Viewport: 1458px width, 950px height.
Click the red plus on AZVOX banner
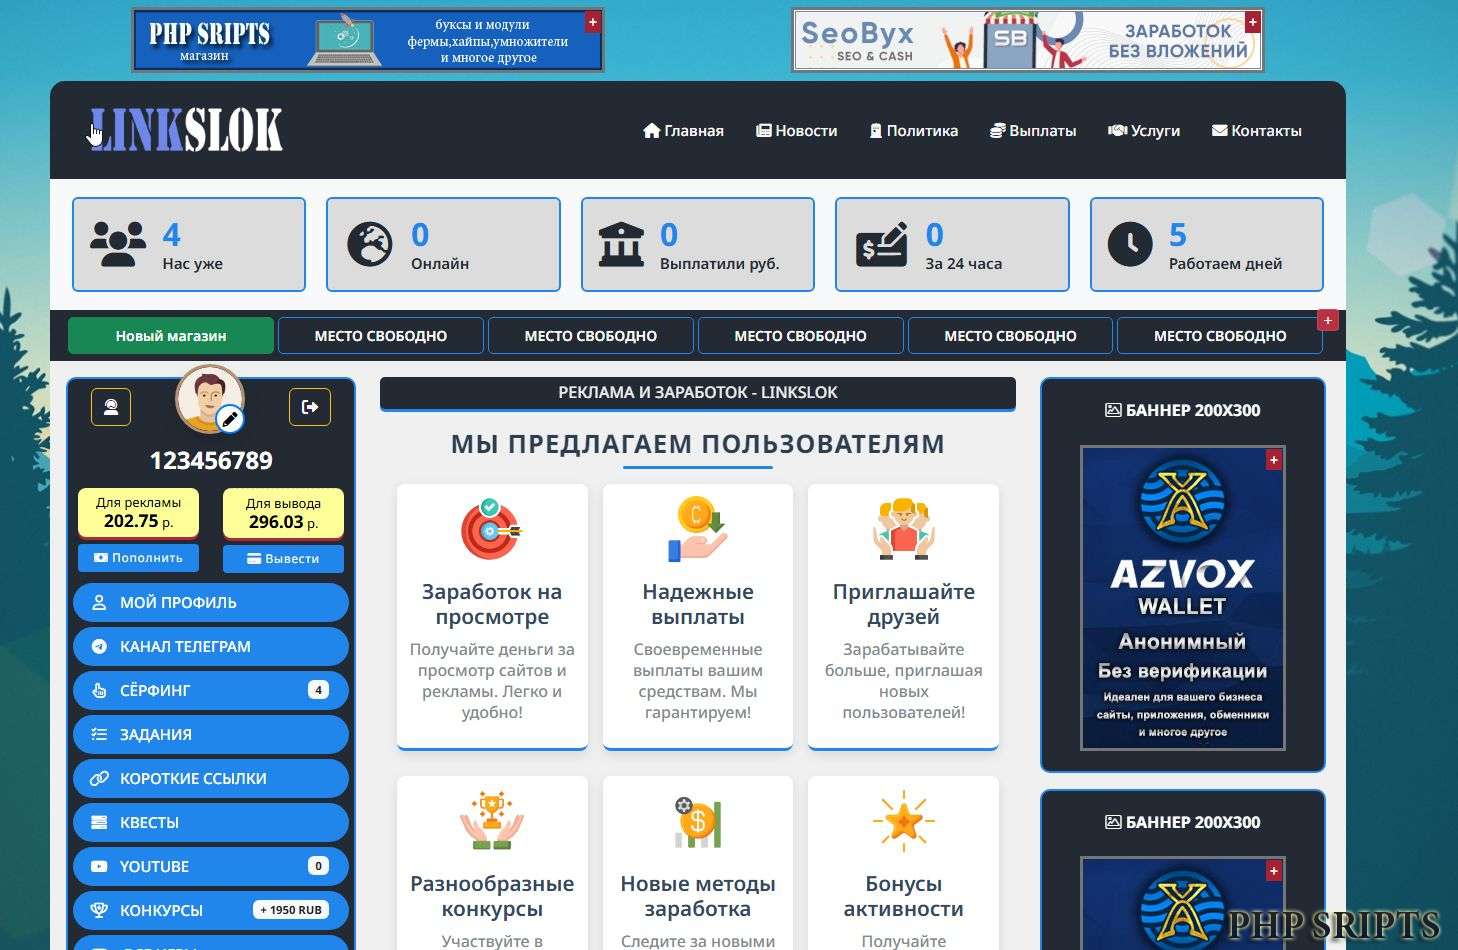(x=1273, y=460)
